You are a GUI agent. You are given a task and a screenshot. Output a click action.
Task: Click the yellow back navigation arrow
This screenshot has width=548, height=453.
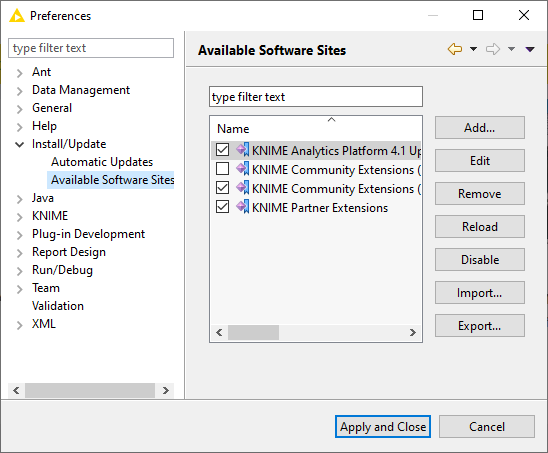coord(455,49)
